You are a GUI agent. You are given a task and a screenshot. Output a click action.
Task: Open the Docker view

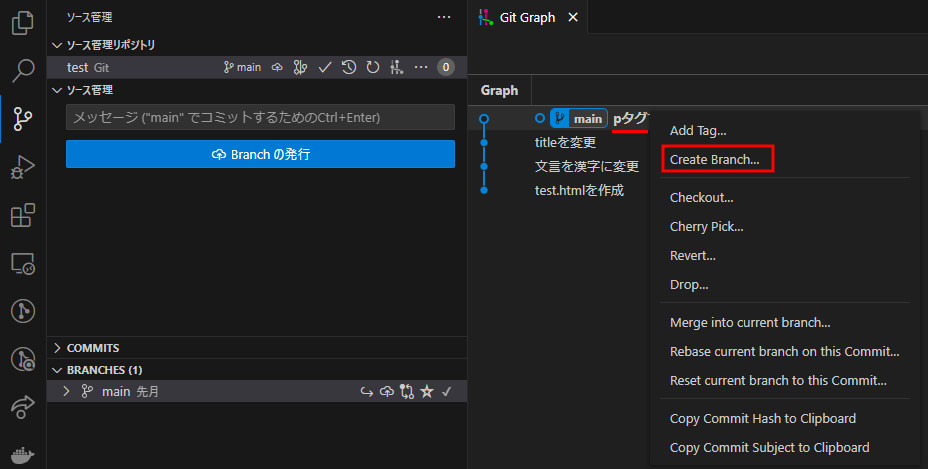coord(22,455)
